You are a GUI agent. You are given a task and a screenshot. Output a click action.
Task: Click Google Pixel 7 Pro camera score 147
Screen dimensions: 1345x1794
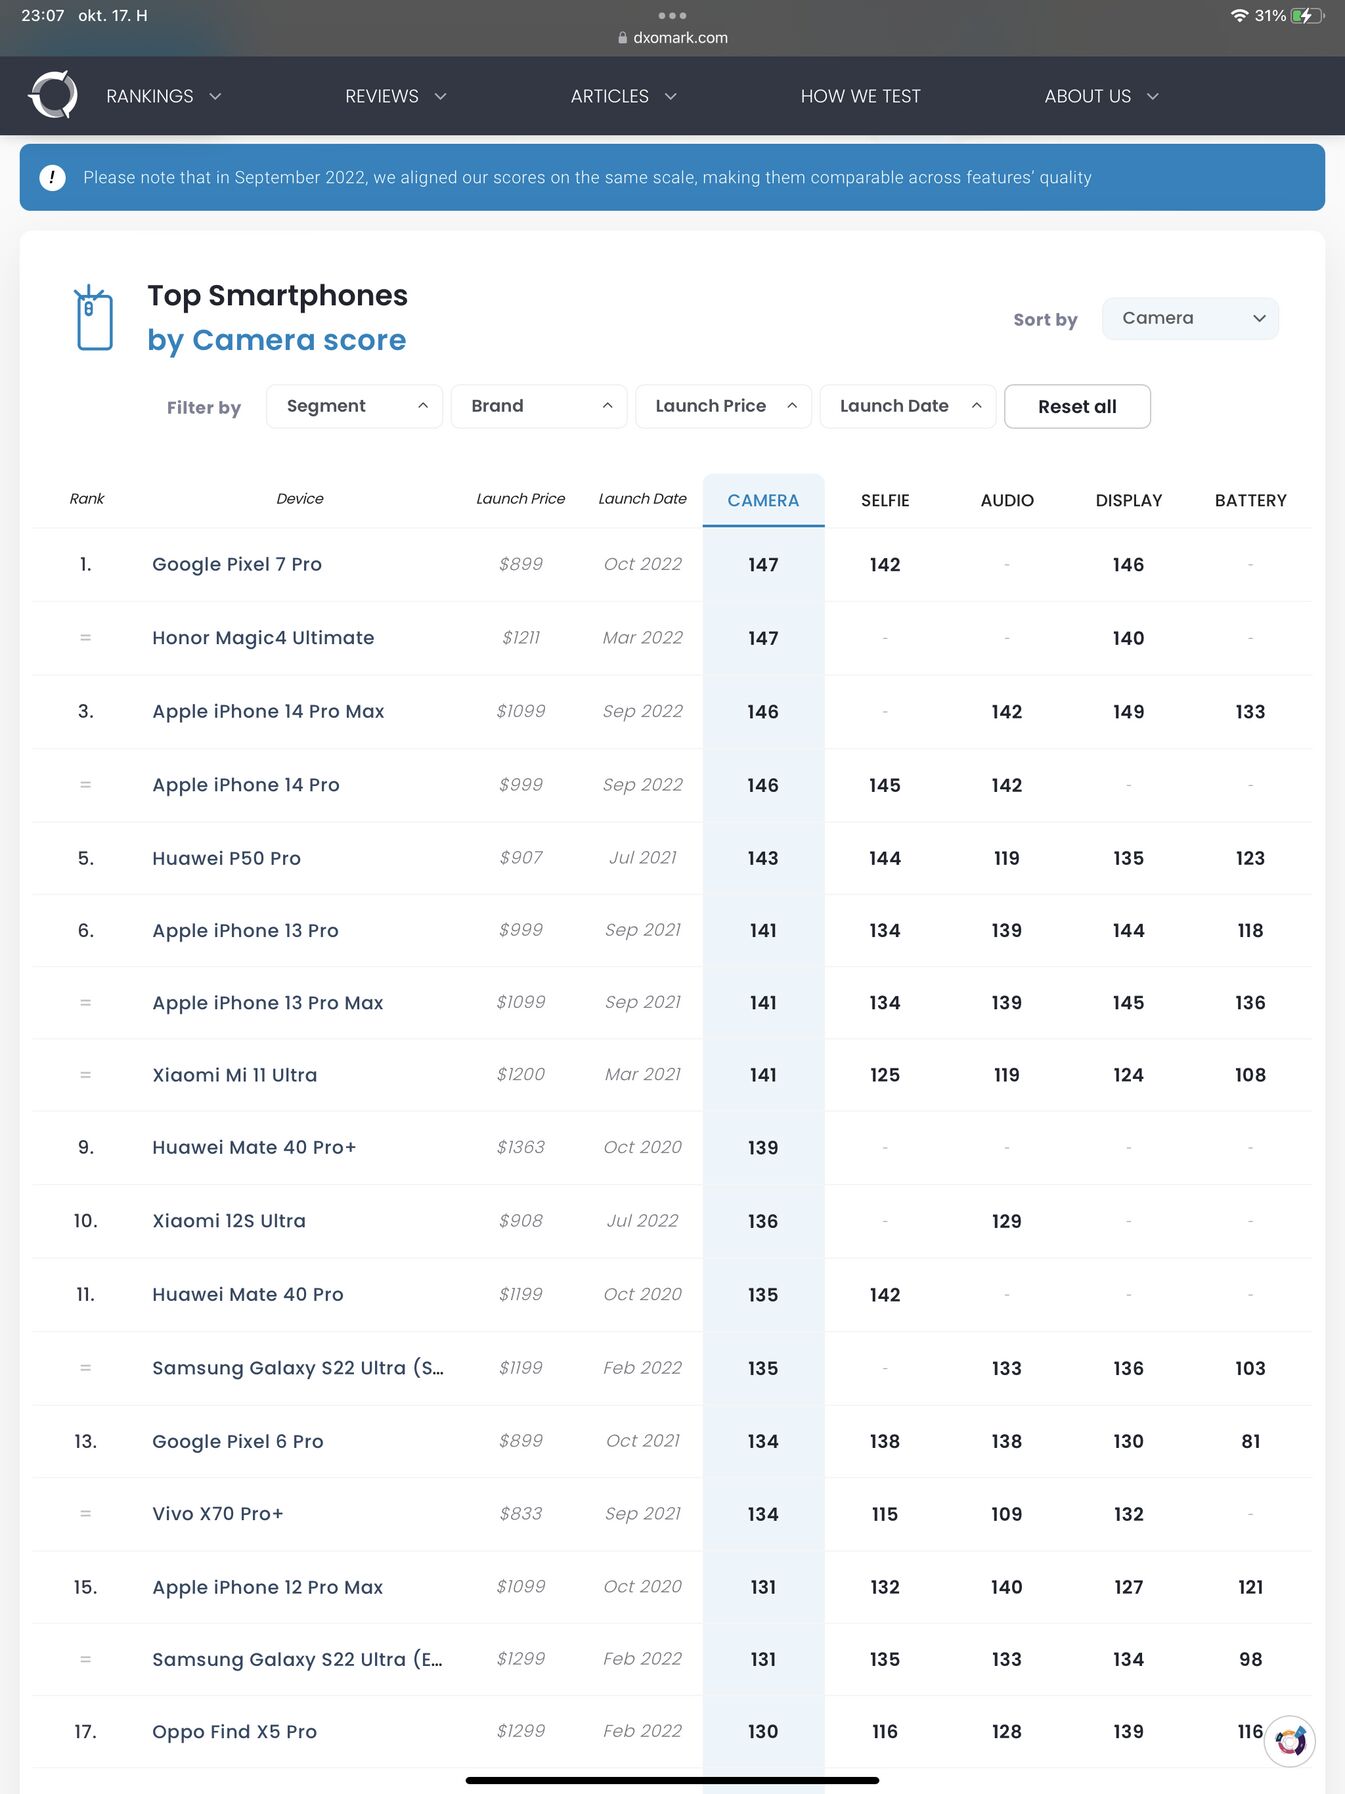click(763, 565)
